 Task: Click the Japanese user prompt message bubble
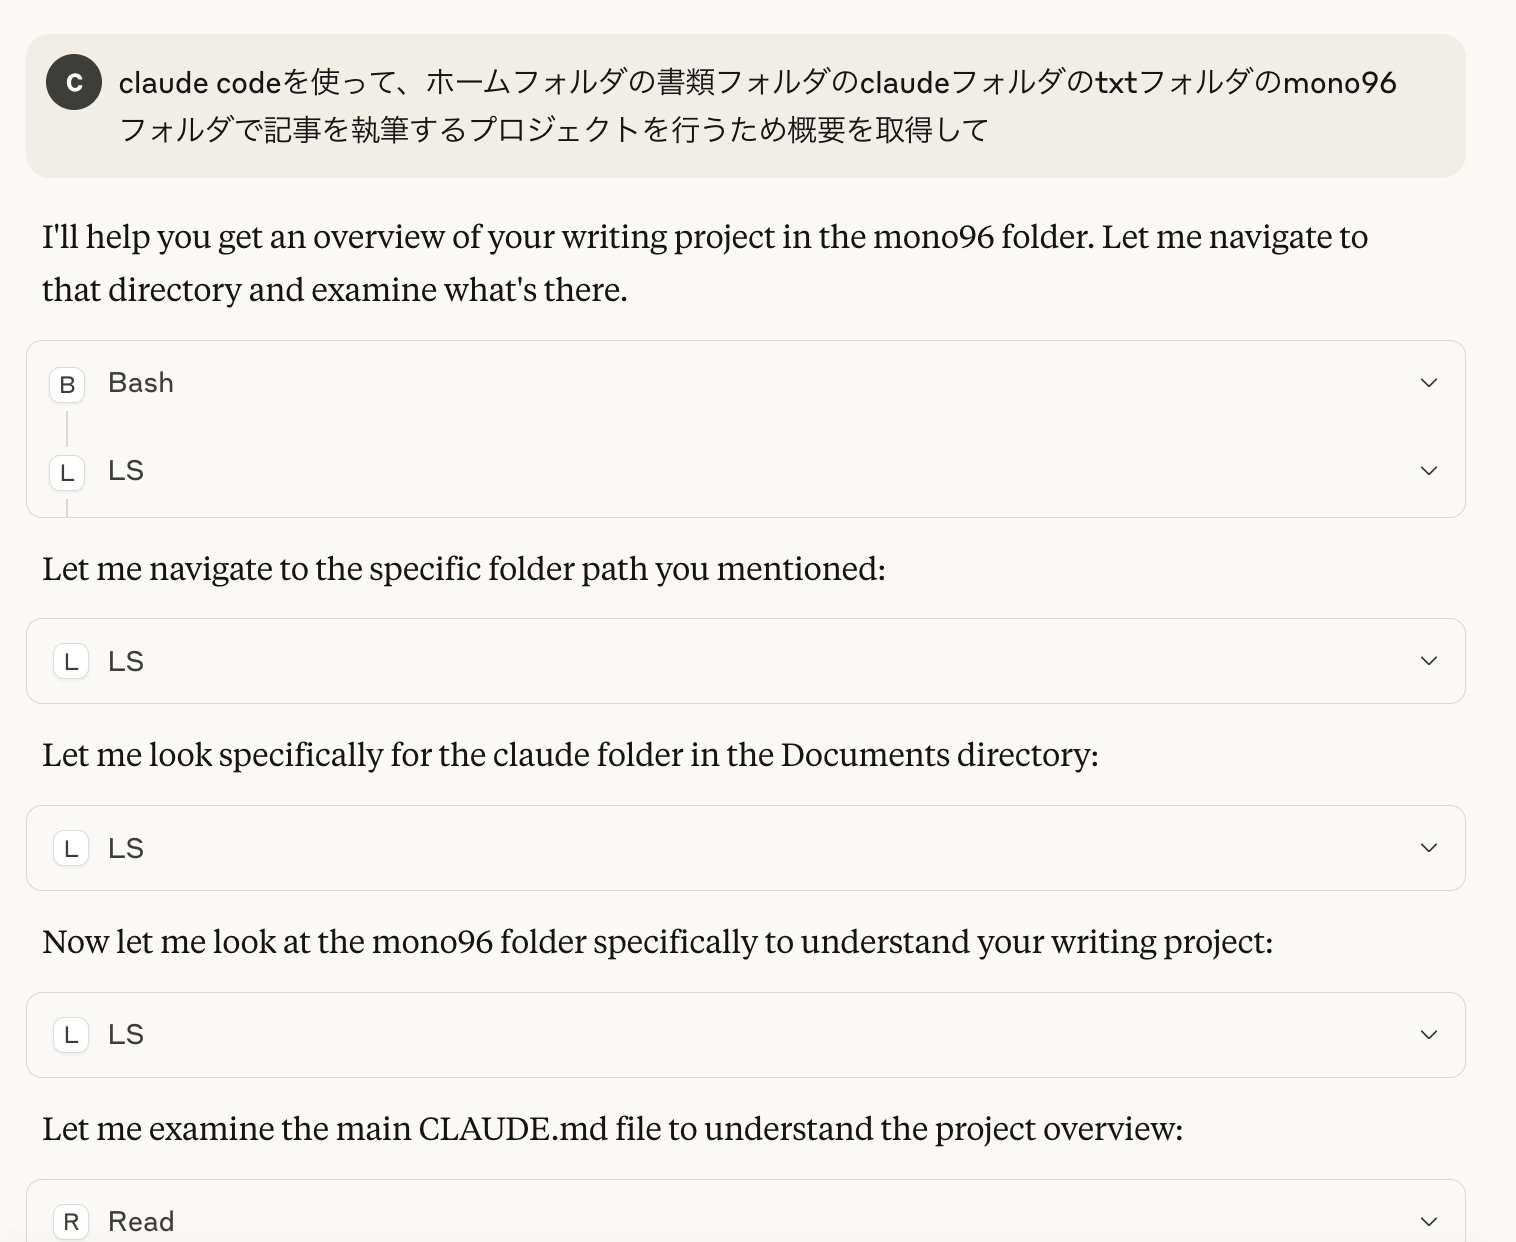(x=746, y=106)
